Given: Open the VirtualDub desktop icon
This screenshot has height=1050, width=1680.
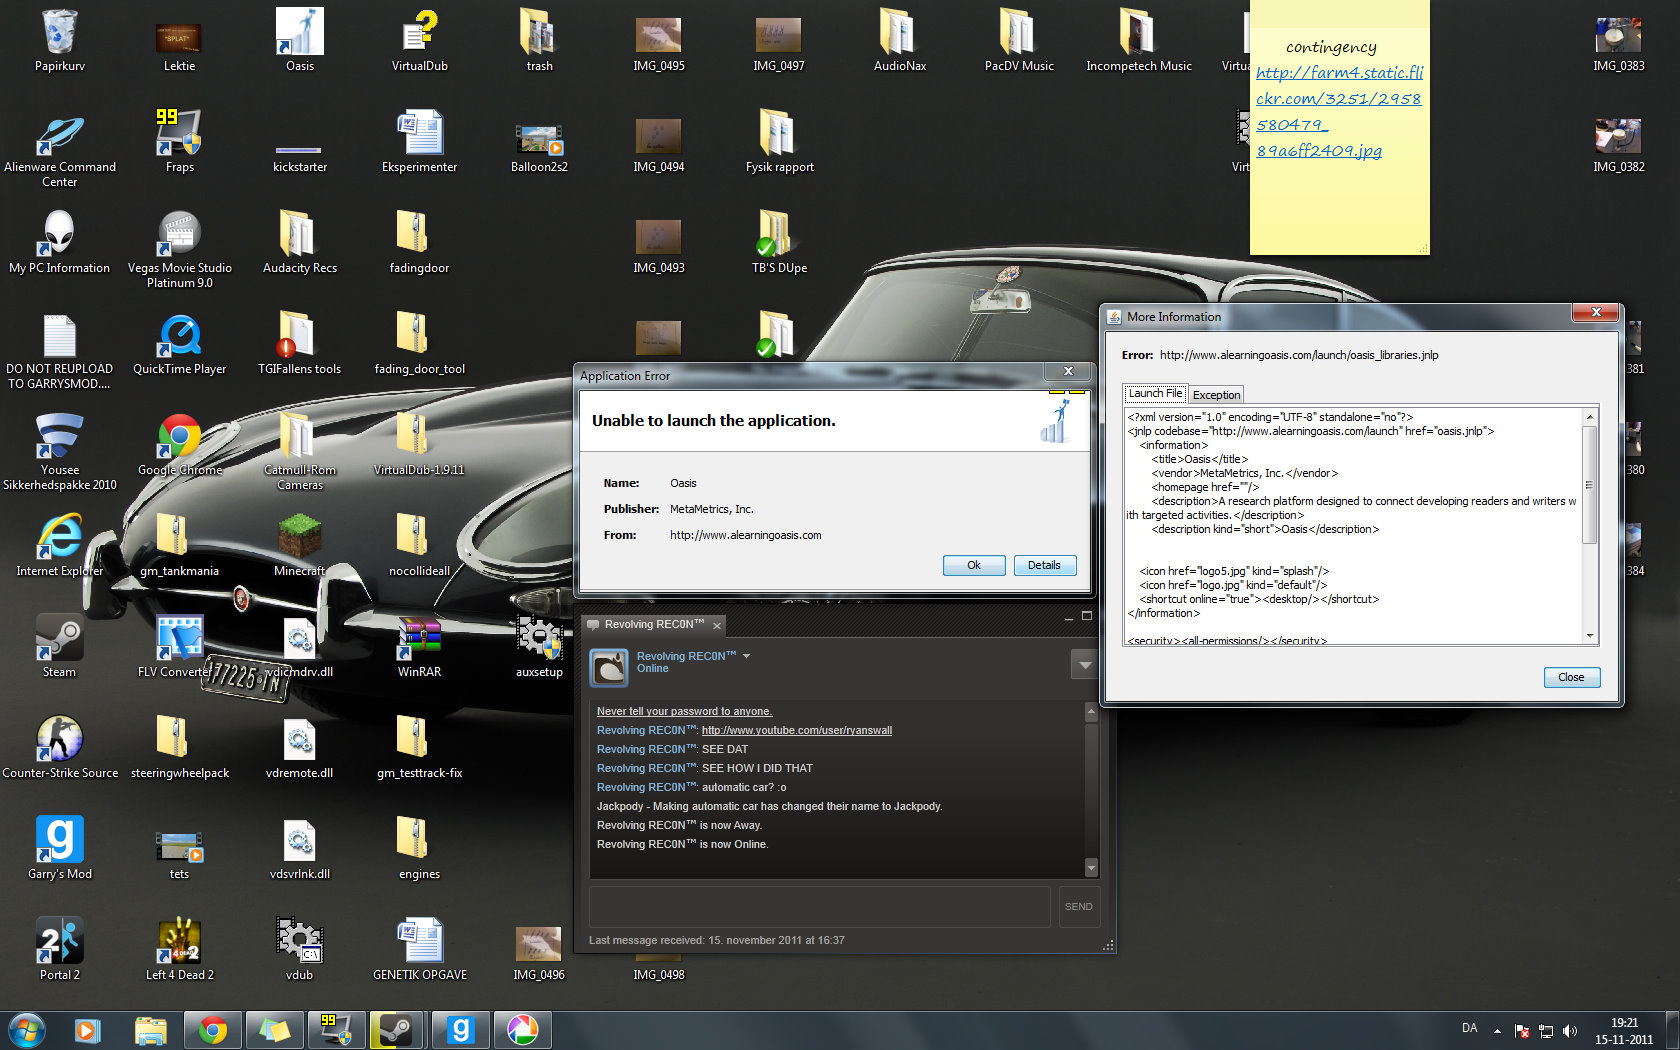Looking at the screenshot, I should 419,34.
